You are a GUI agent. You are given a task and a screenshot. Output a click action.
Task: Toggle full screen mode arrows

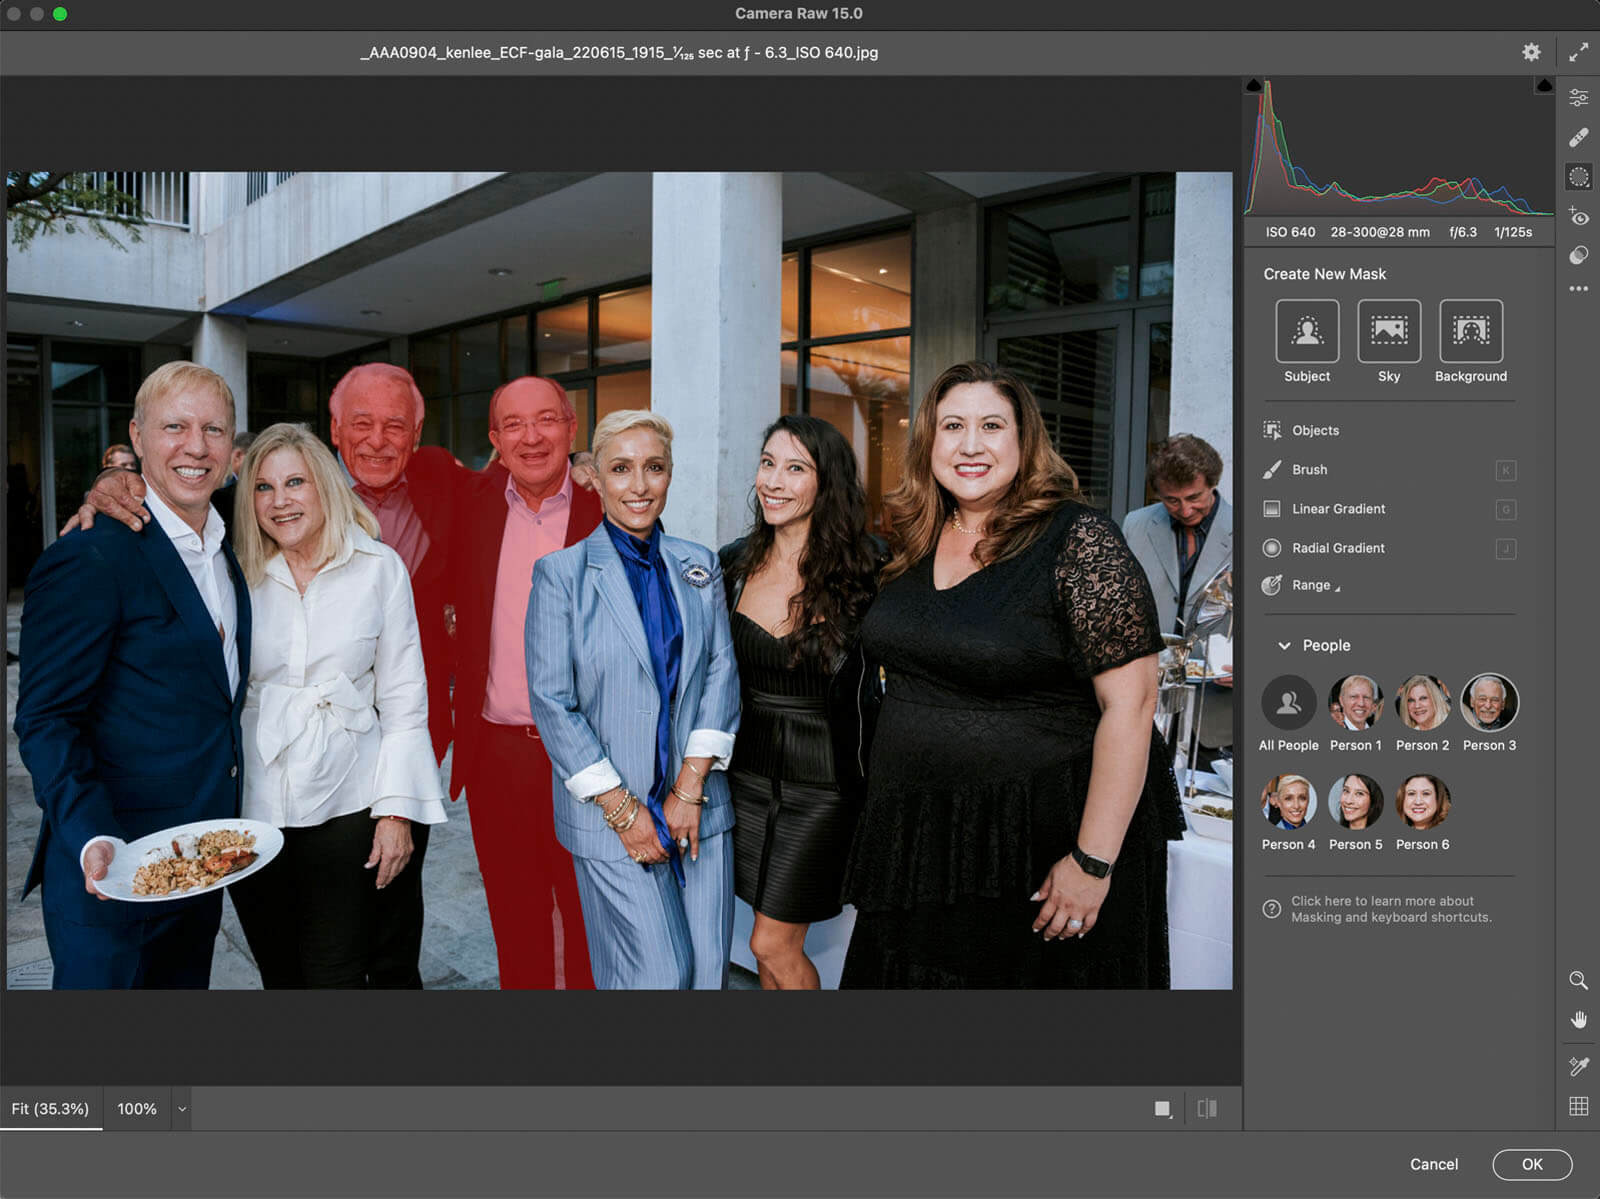pos(1578,52)
